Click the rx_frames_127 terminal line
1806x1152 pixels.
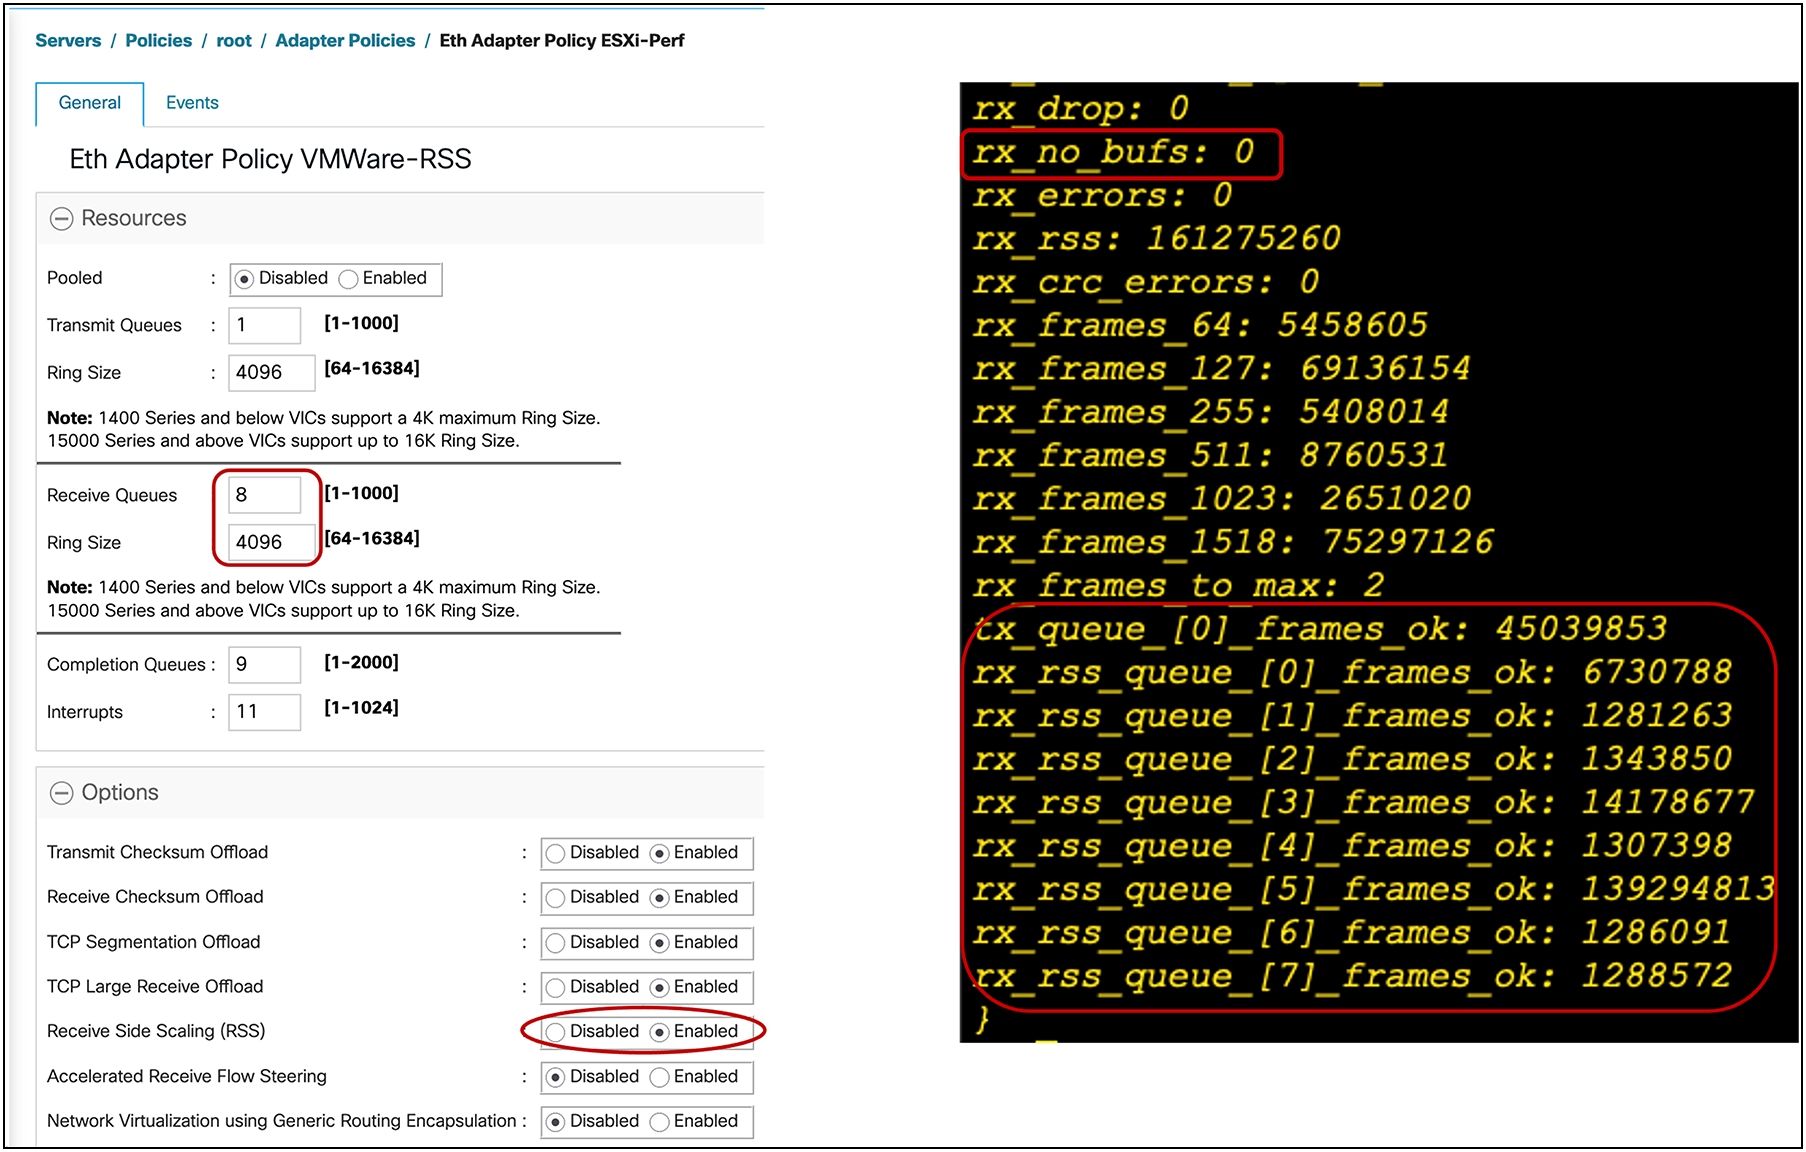(x=1221, y=369)
